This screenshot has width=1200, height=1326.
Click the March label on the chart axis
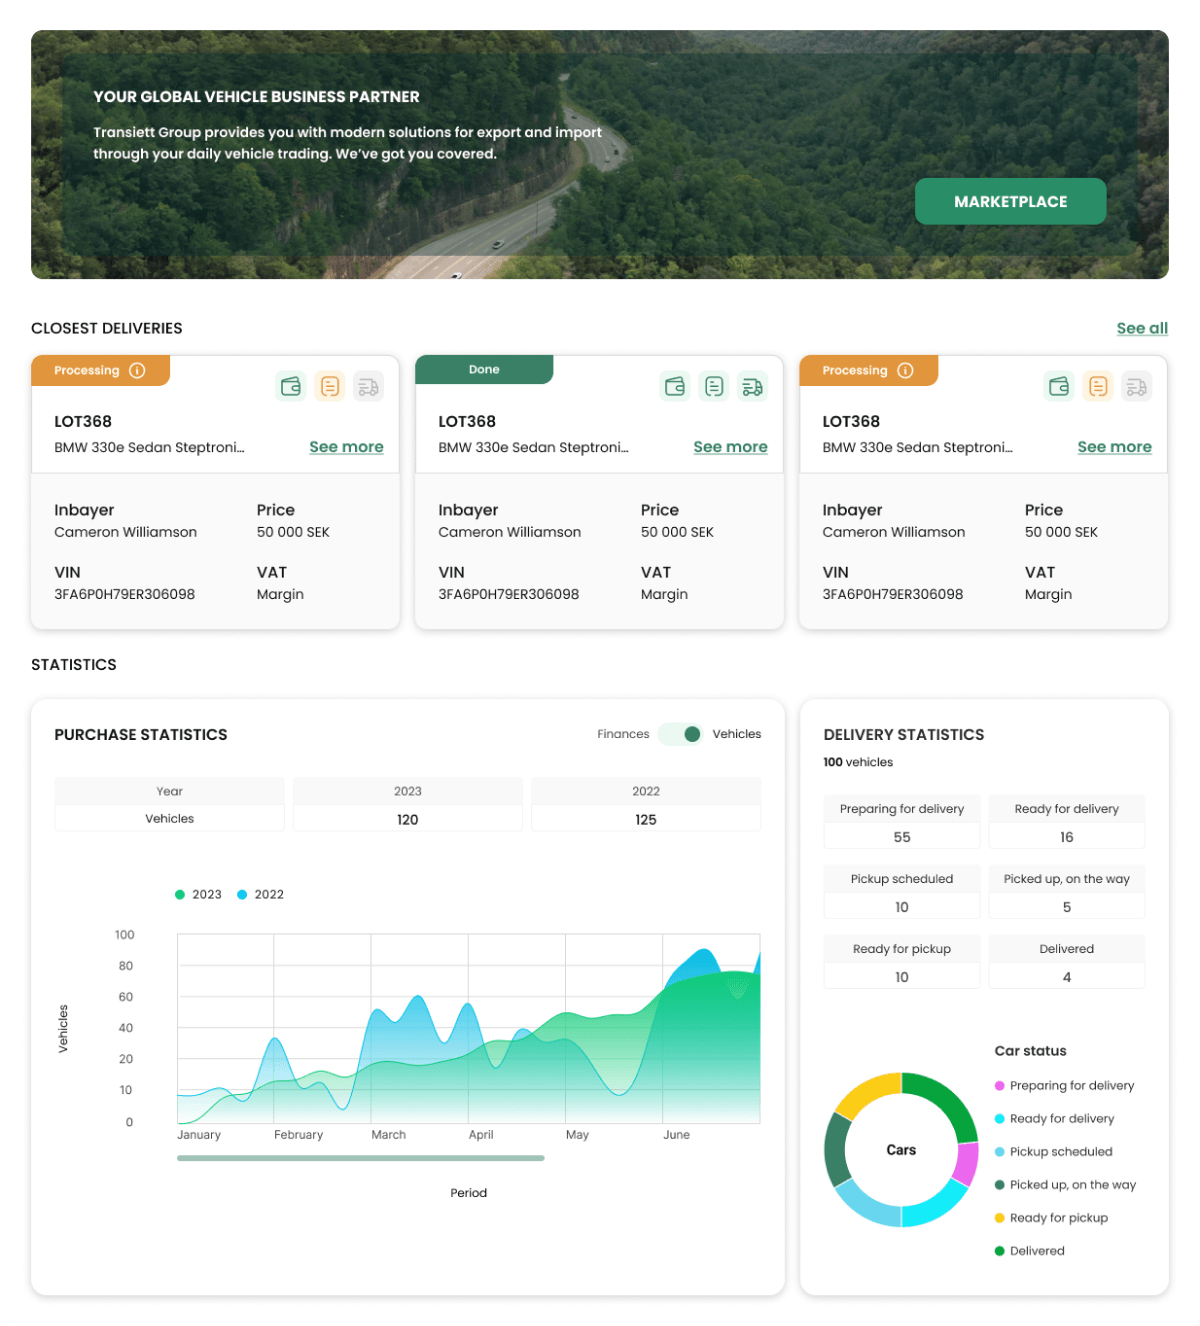389,1134
